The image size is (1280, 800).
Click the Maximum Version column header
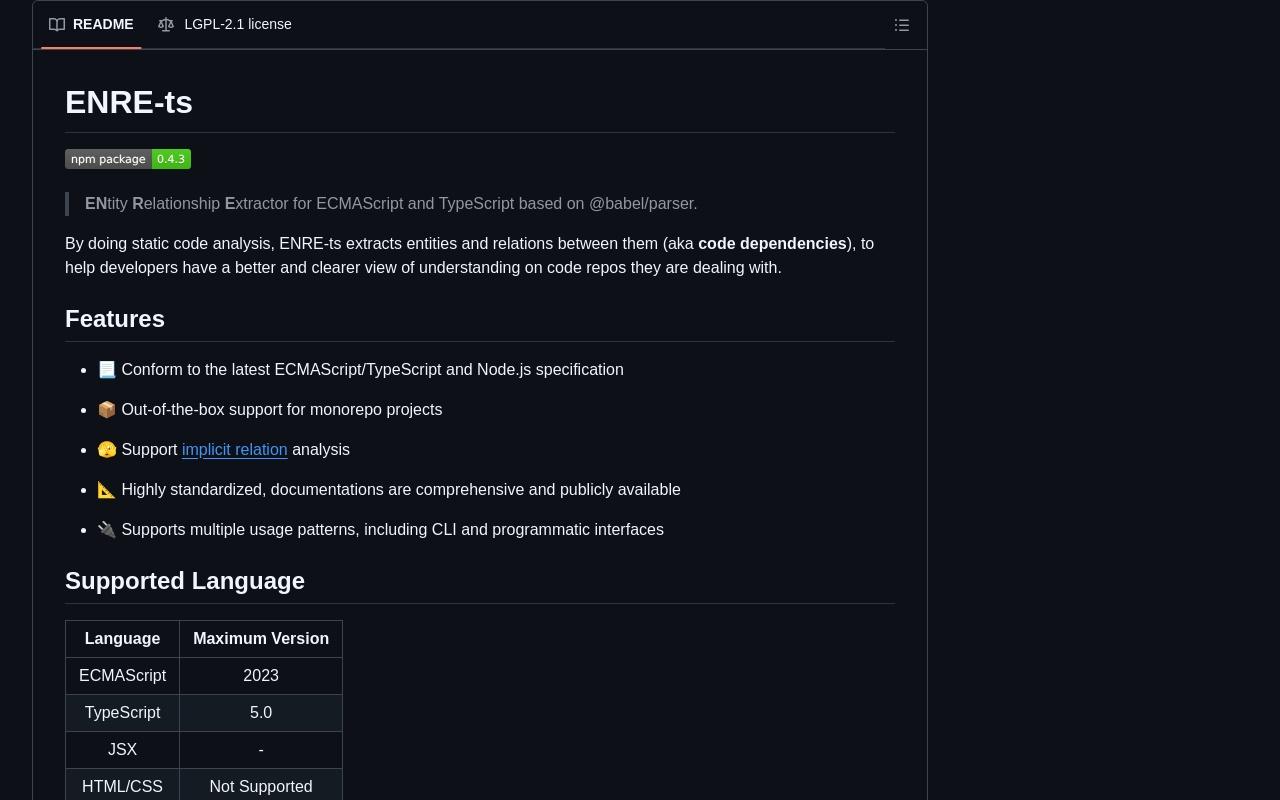click(261, 639)
